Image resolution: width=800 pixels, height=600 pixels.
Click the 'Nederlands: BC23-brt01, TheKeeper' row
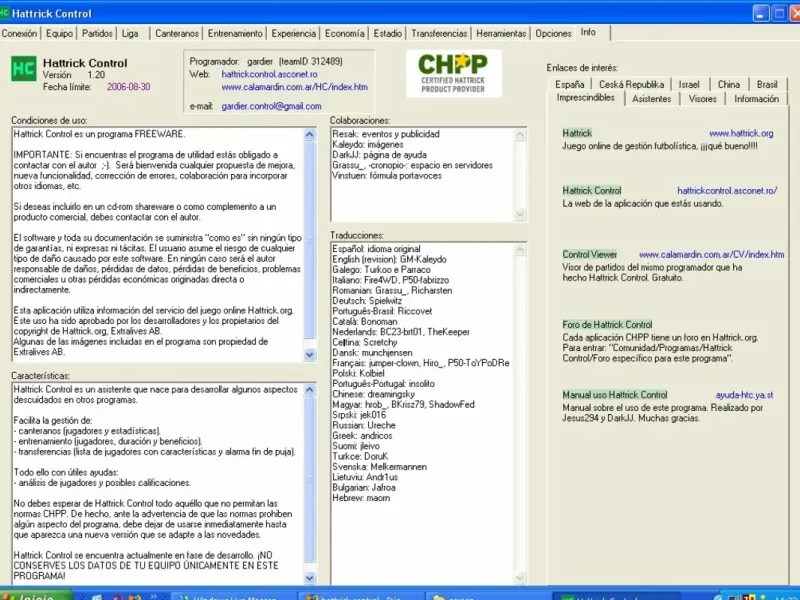coord(401,332)
